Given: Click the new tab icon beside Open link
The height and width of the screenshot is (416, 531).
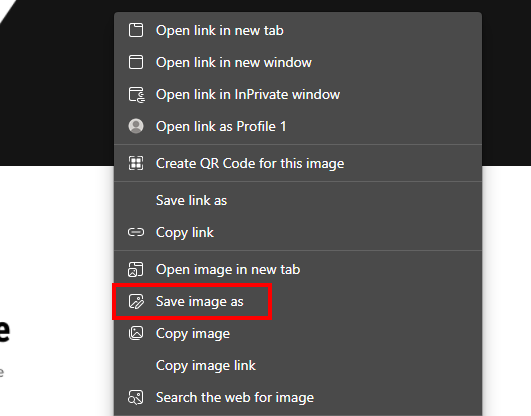Looking at the screenshot, I should coord(136,30).
